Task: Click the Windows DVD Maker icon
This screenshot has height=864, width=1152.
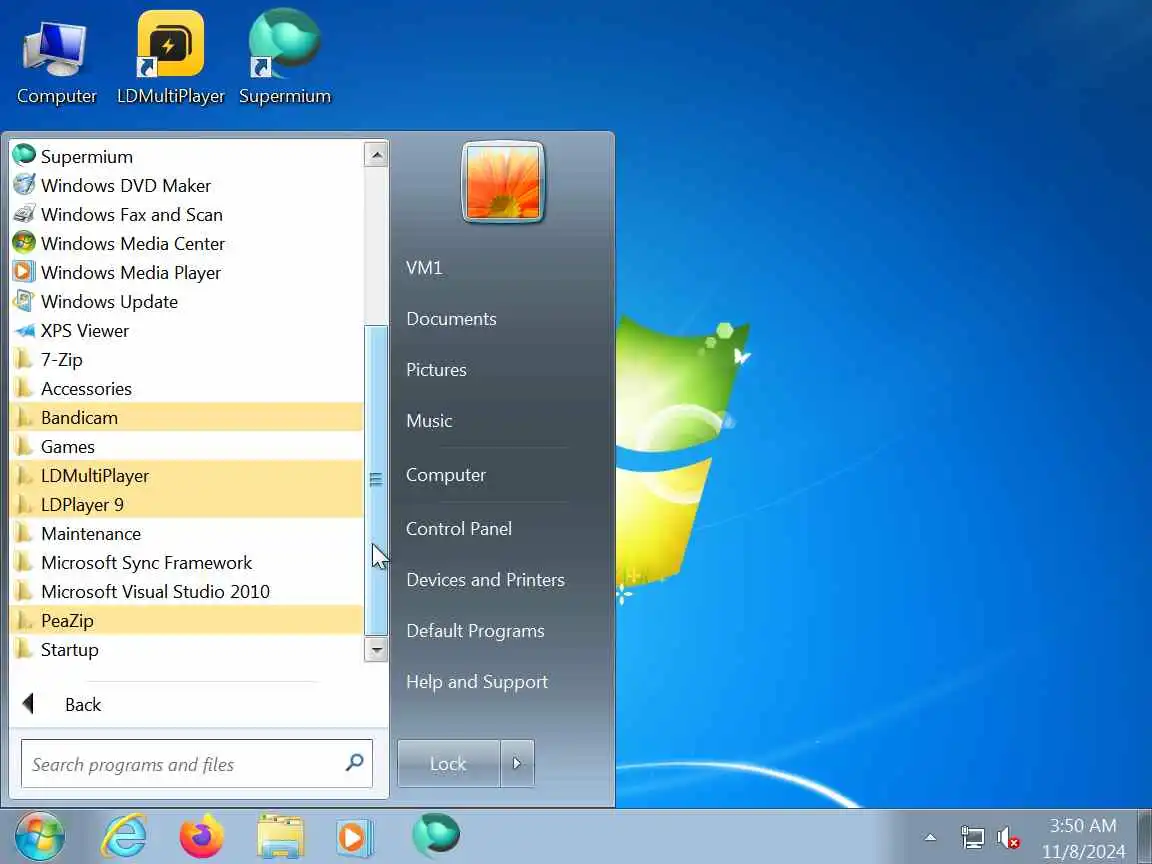Action: 24,184
